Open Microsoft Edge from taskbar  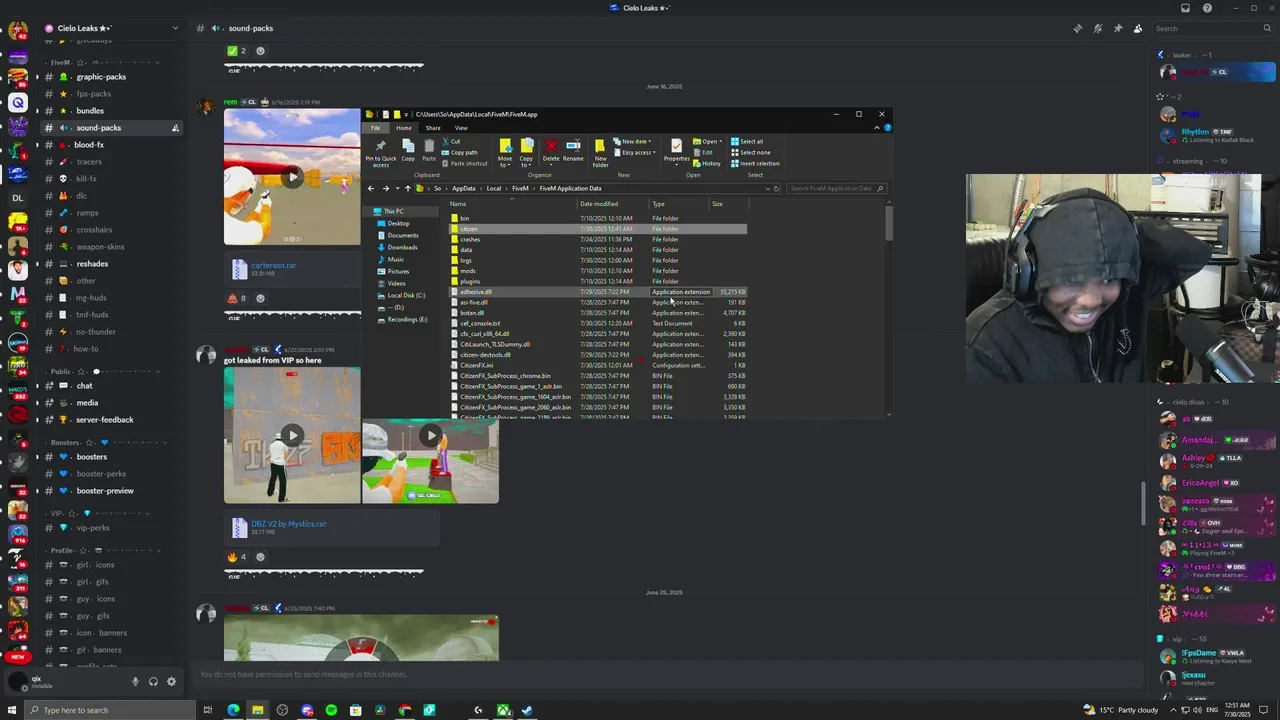click(x=233, y=710)
